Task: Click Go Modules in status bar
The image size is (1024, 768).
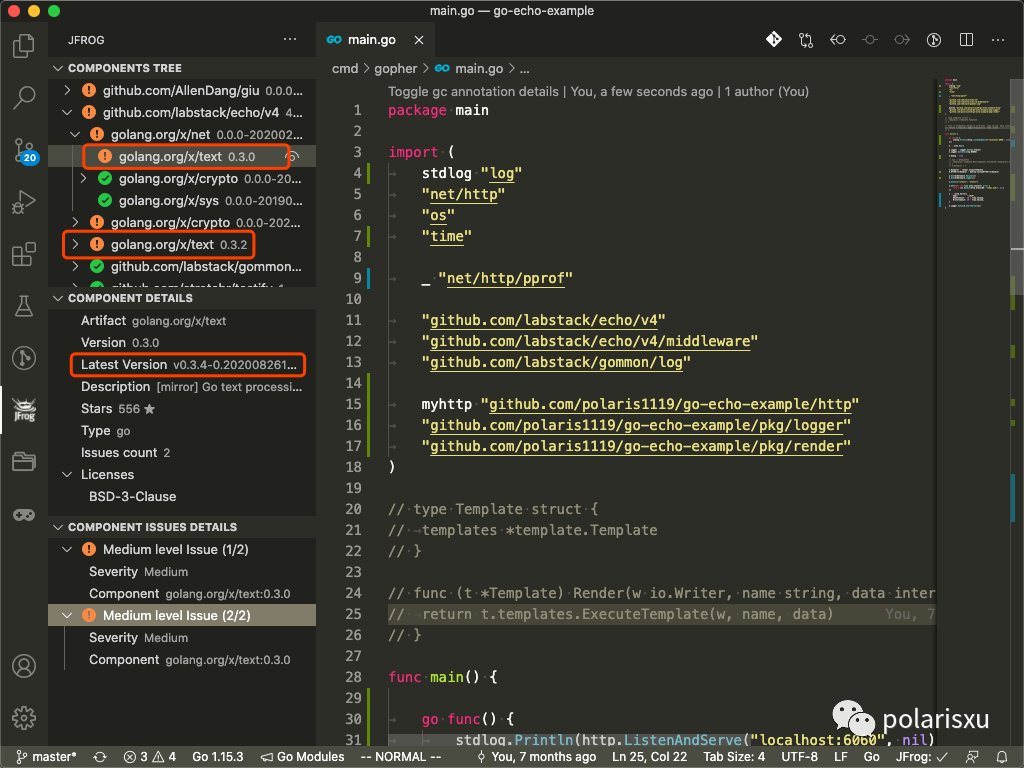Action: click(x=302, y=757)
